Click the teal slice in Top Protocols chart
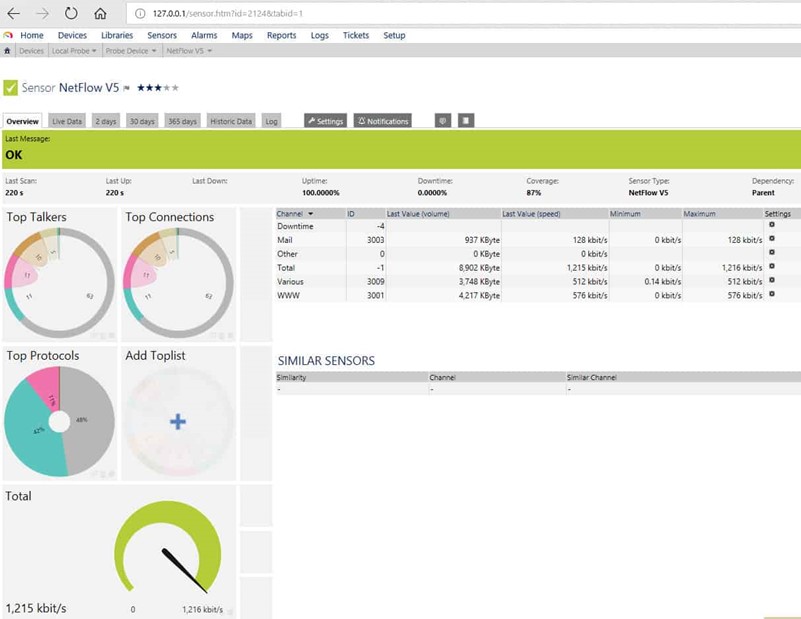 pyautogui.click(x=28, y=430)
